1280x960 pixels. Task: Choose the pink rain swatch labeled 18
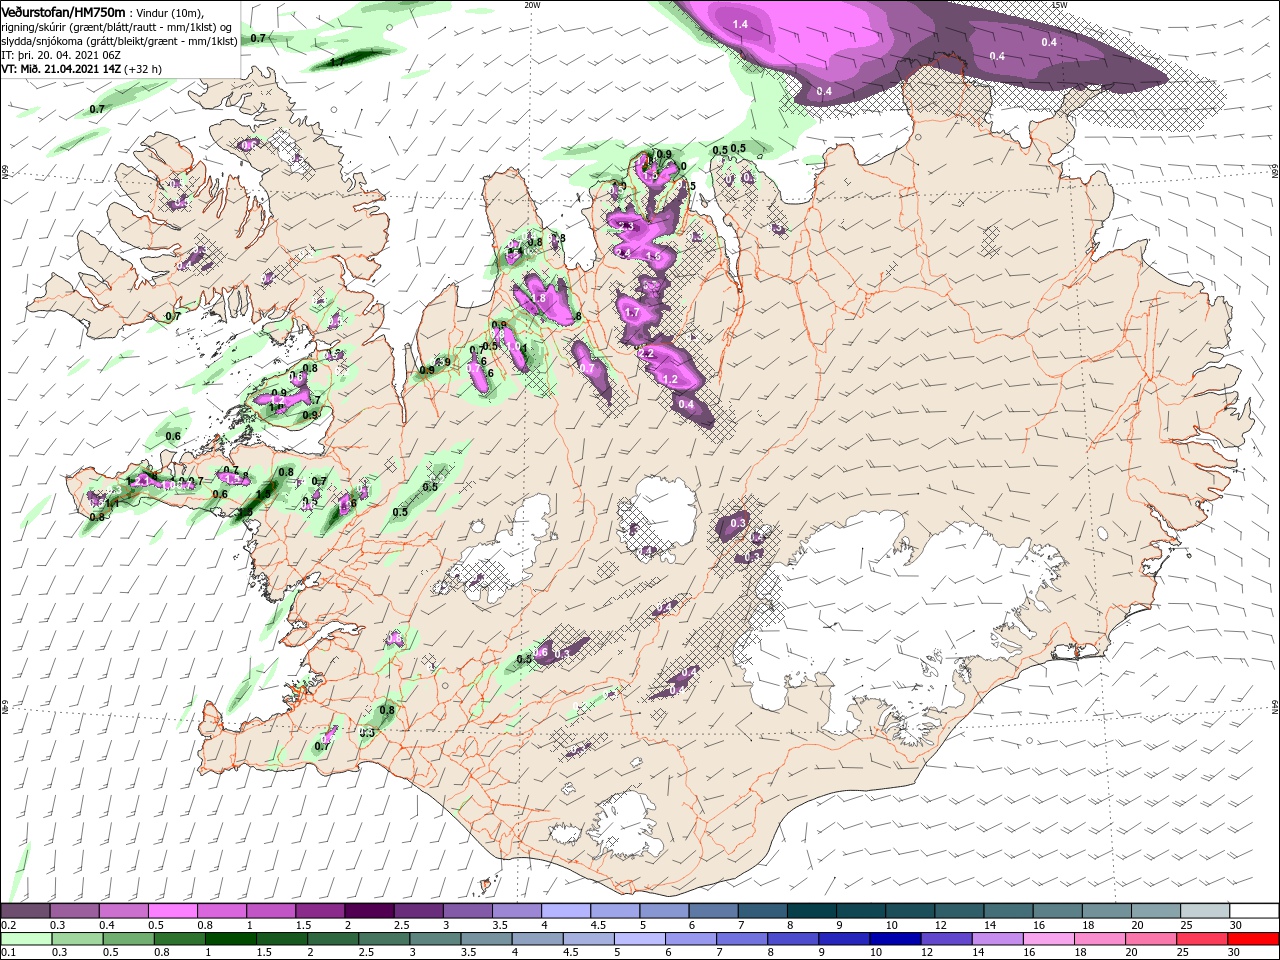click(x=1100, y=938)
